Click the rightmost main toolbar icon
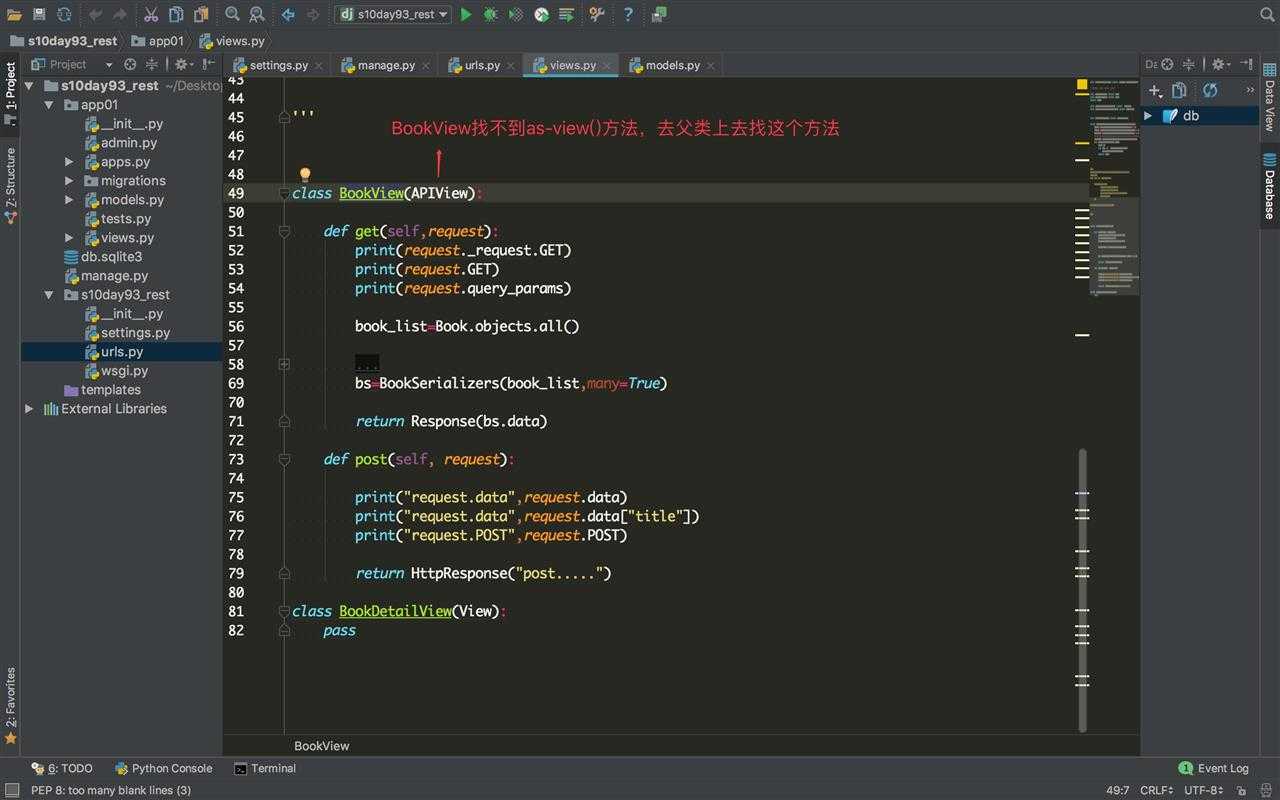Screen dimensions: 1280x800 (659, 14)
